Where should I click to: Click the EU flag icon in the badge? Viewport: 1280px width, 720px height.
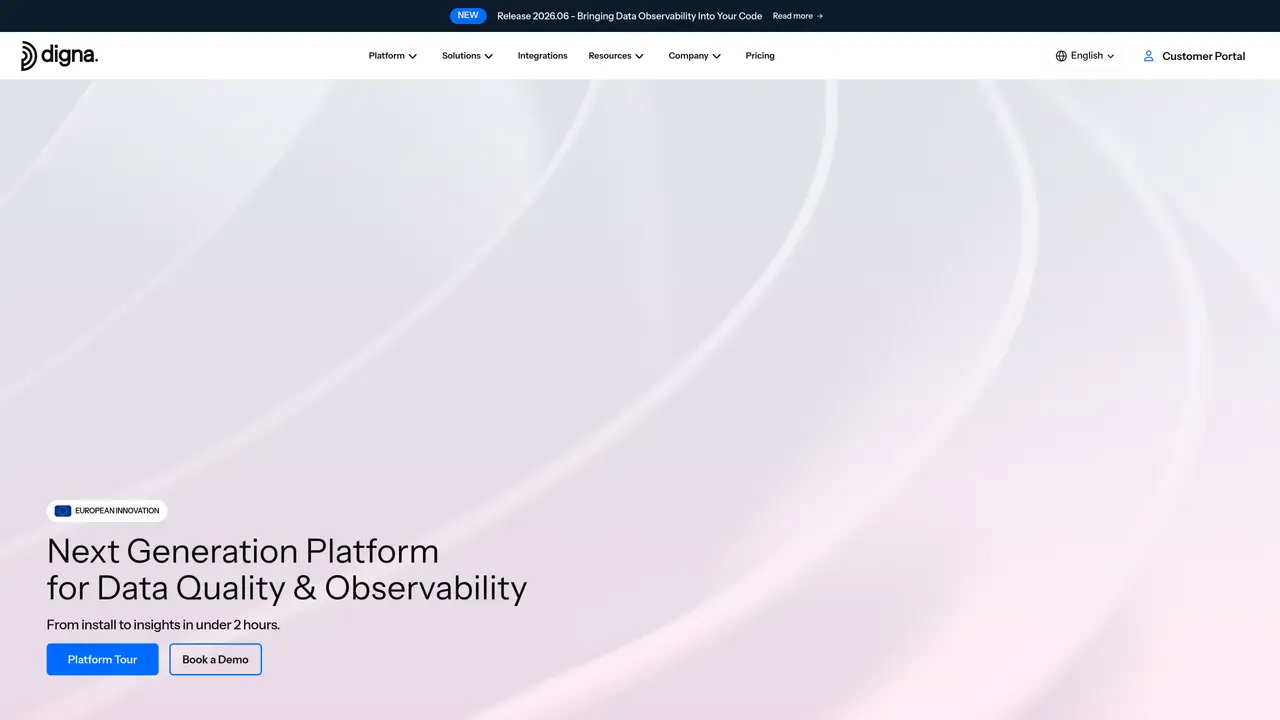[x=63, y=511]
